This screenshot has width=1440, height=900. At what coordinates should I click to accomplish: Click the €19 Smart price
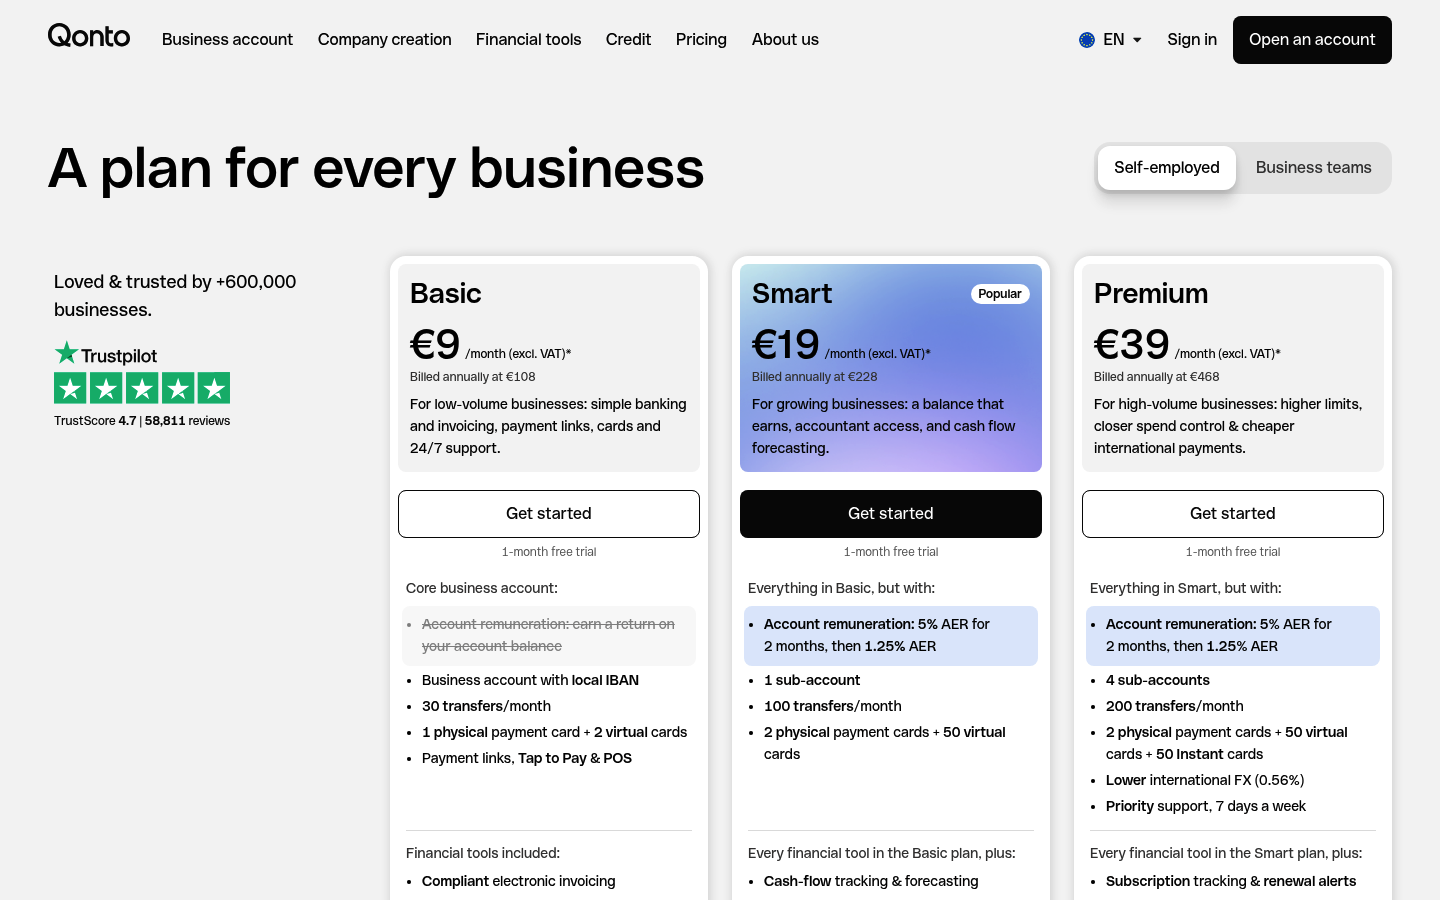(x=786, y=345)
